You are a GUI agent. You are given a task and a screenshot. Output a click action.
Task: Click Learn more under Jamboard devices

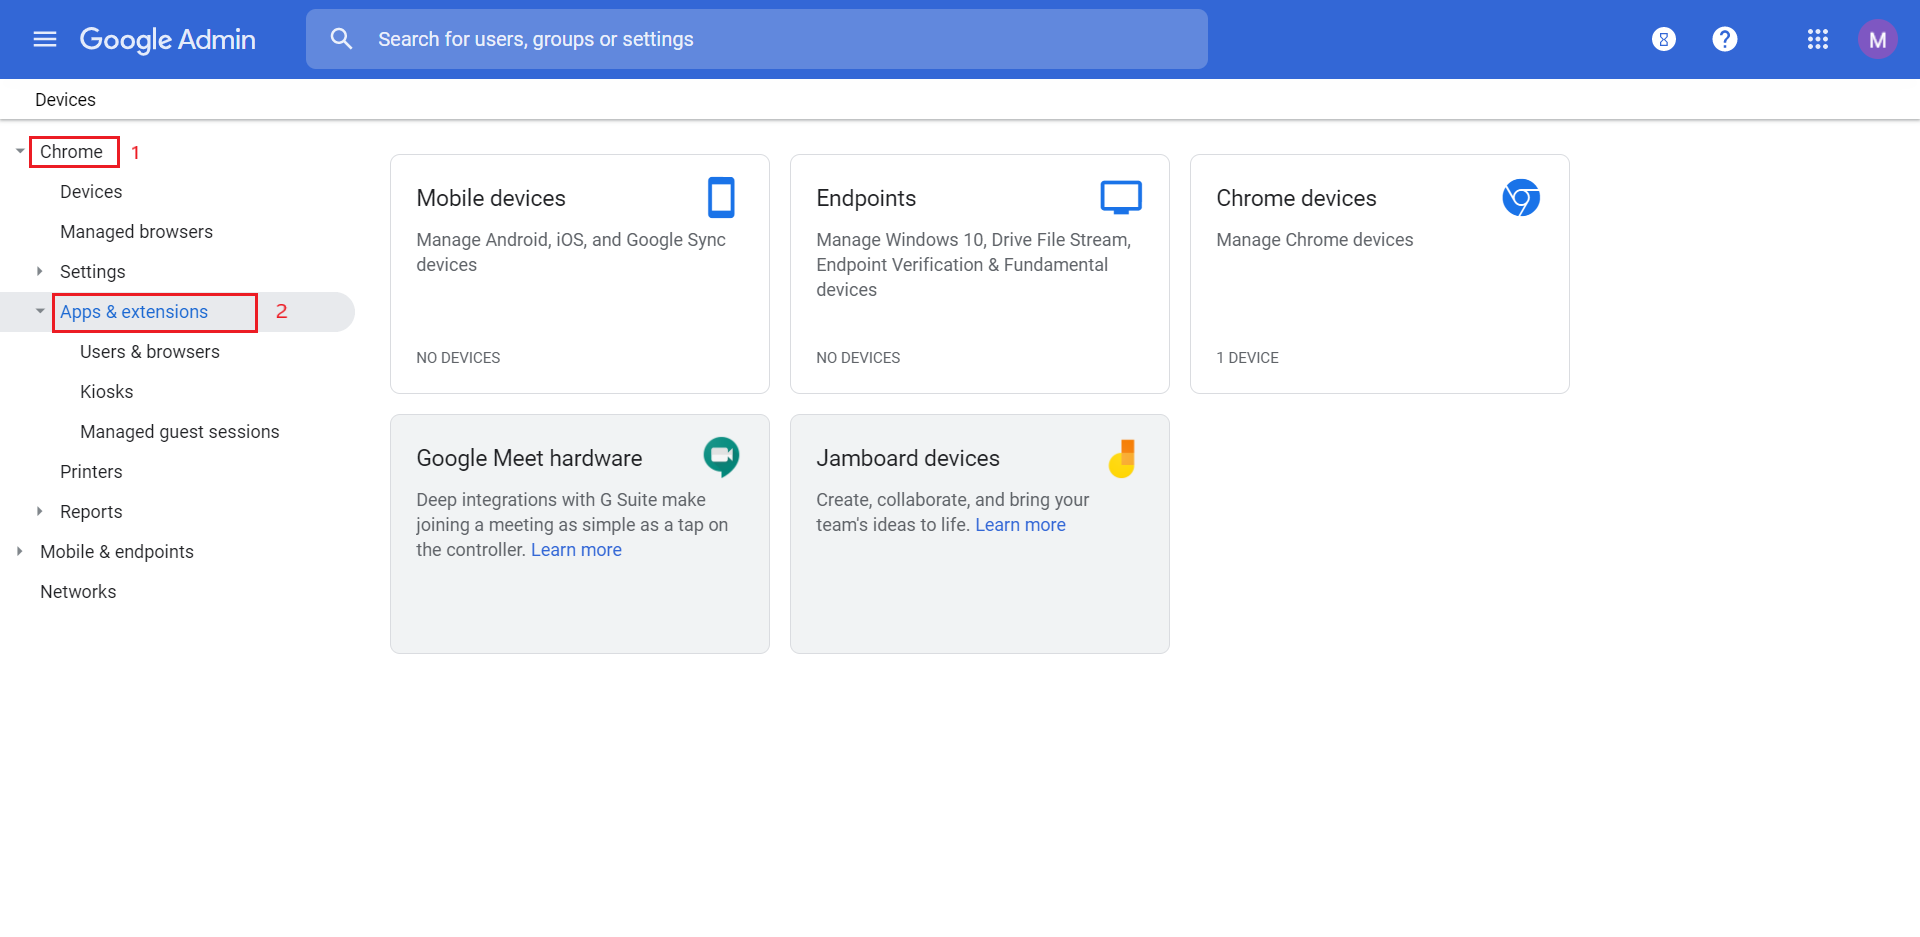click(1020, 525)
